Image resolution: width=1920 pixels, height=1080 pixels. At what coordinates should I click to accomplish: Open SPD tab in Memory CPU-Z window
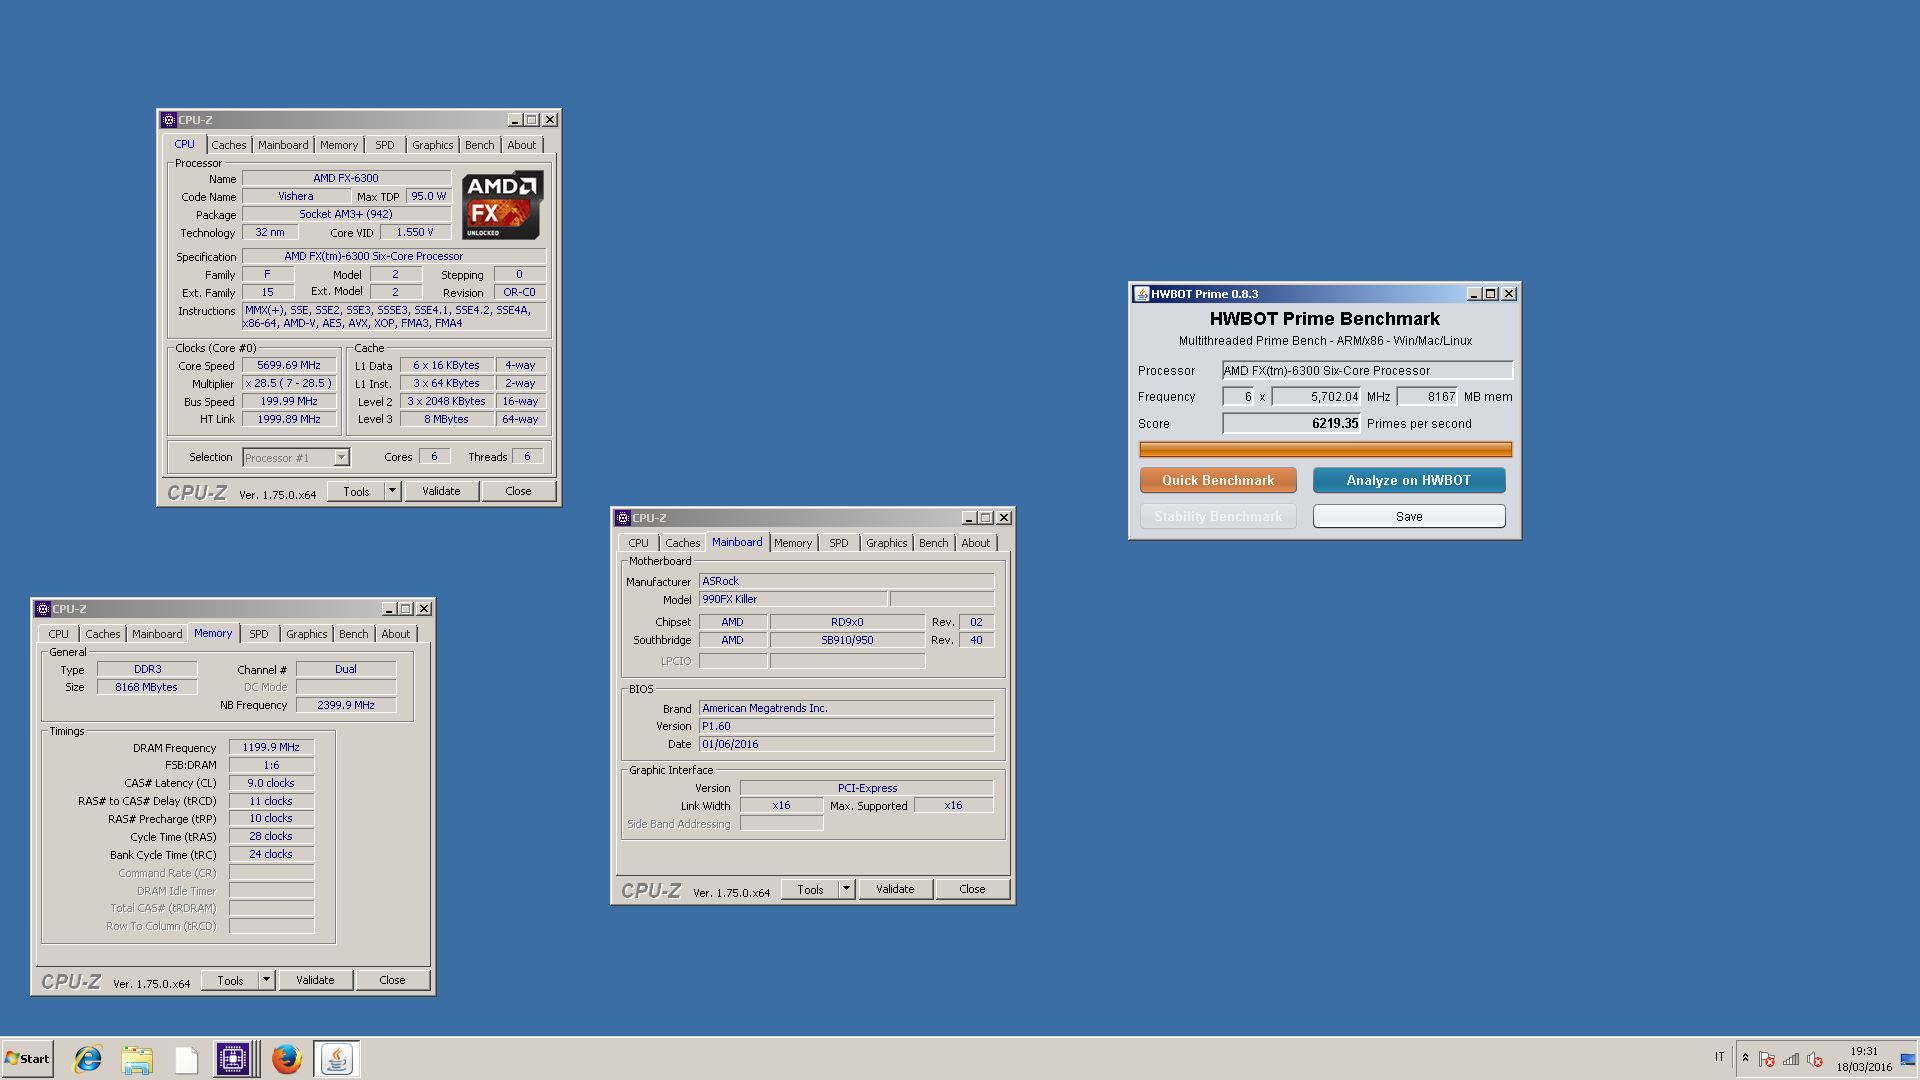click(x=258, y=634)
